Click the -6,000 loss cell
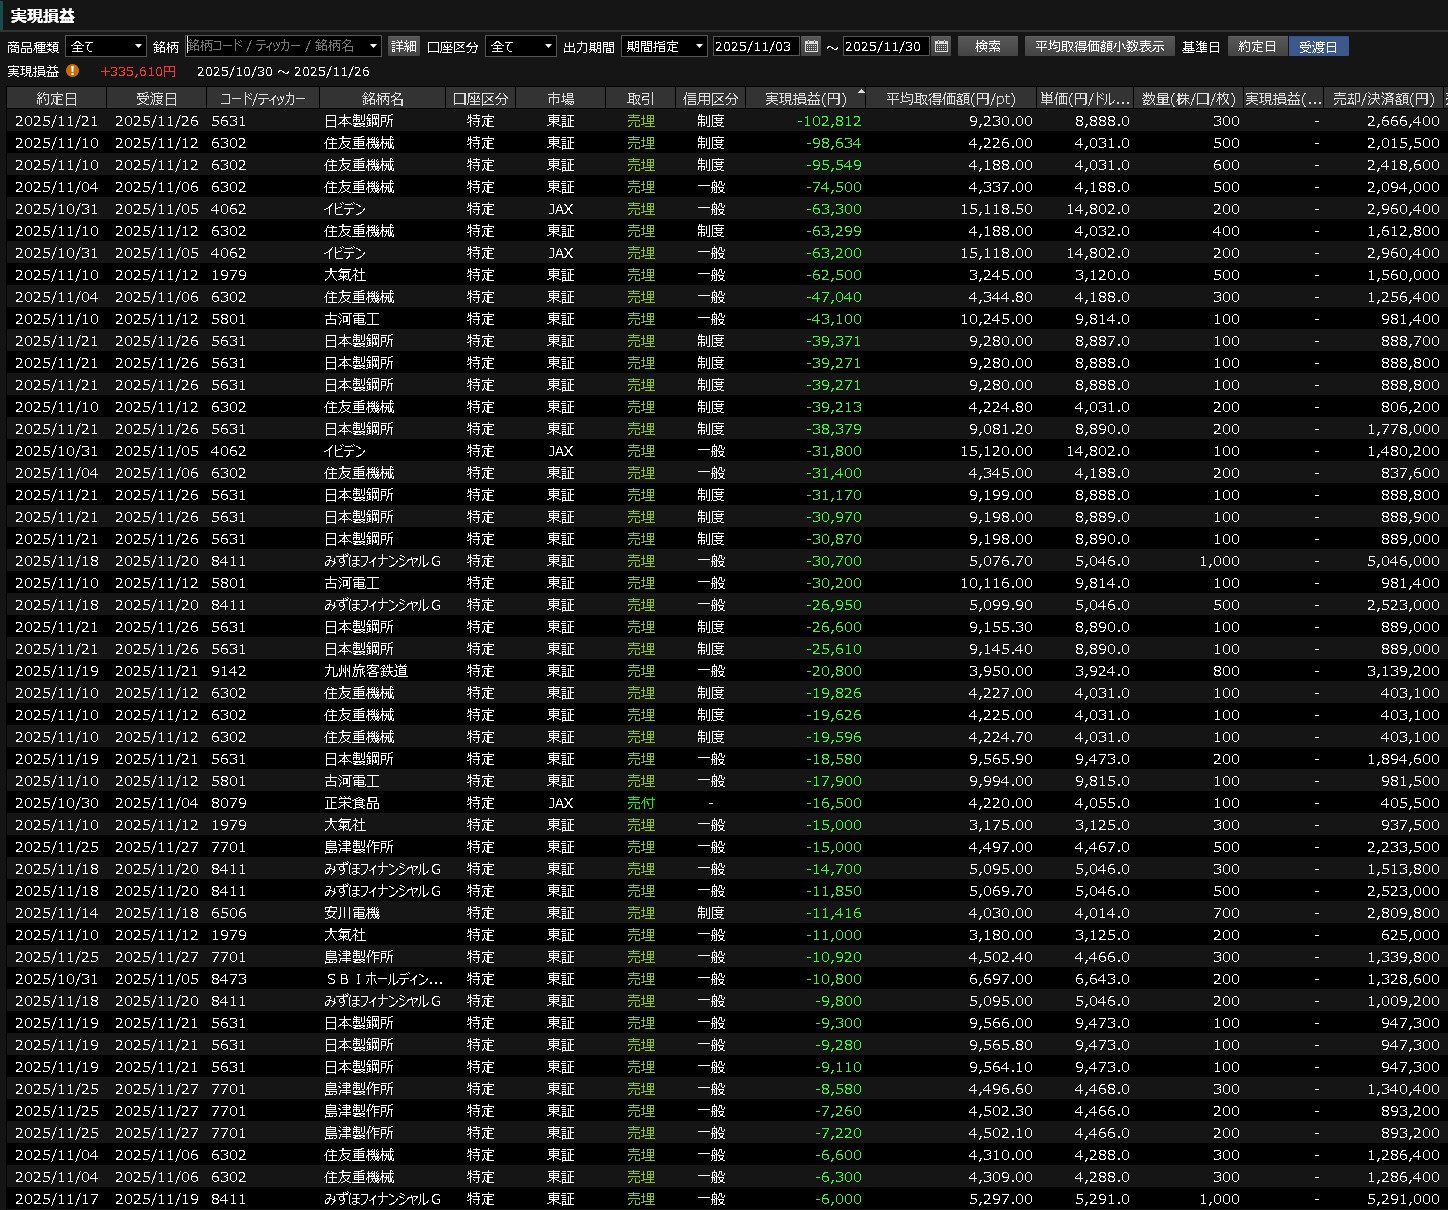 [837, 1198]
